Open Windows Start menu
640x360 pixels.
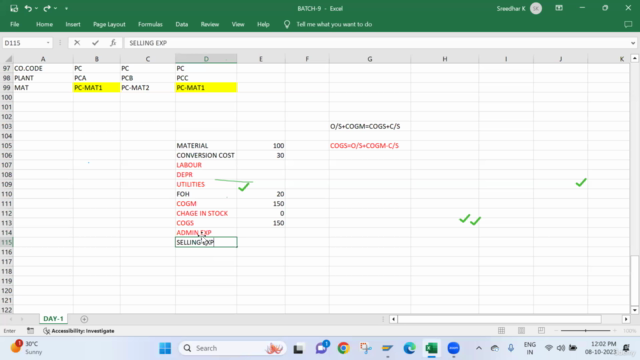click(x=165, y=348)
